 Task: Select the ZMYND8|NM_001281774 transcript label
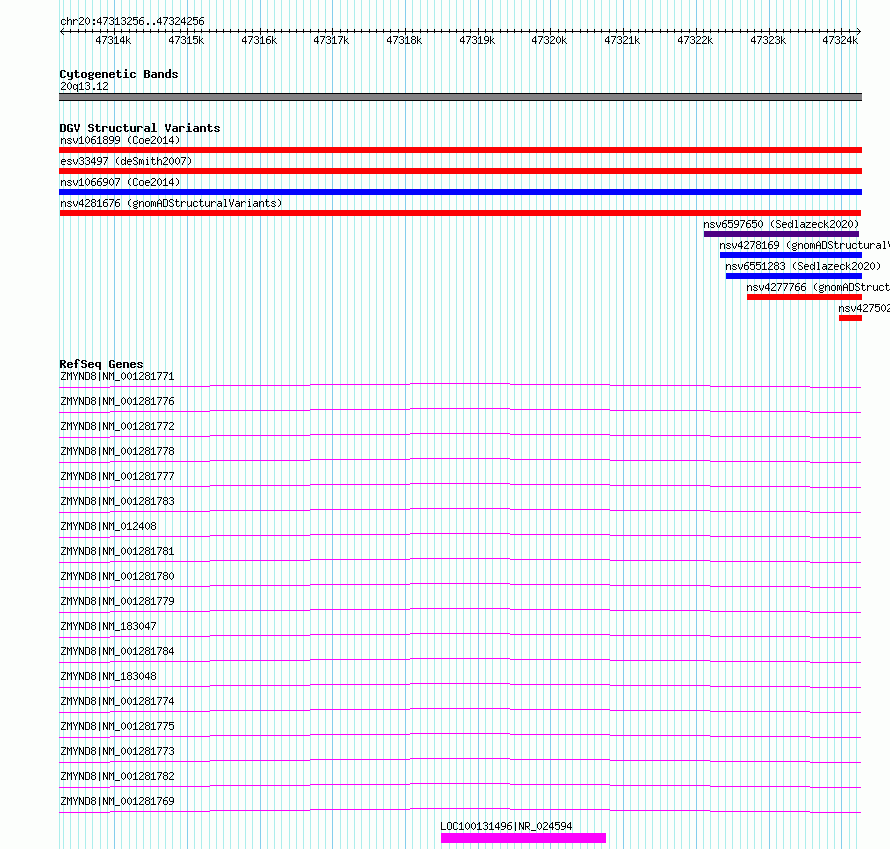[117, 701]
